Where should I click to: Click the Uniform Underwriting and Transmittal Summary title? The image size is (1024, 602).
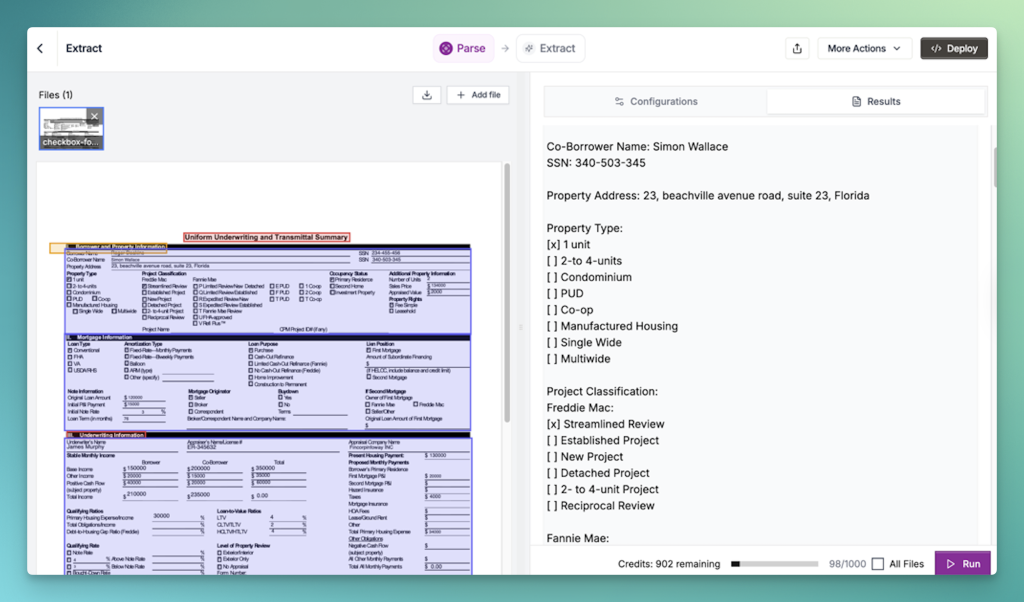pyautogui.click(x=266, y=237)
